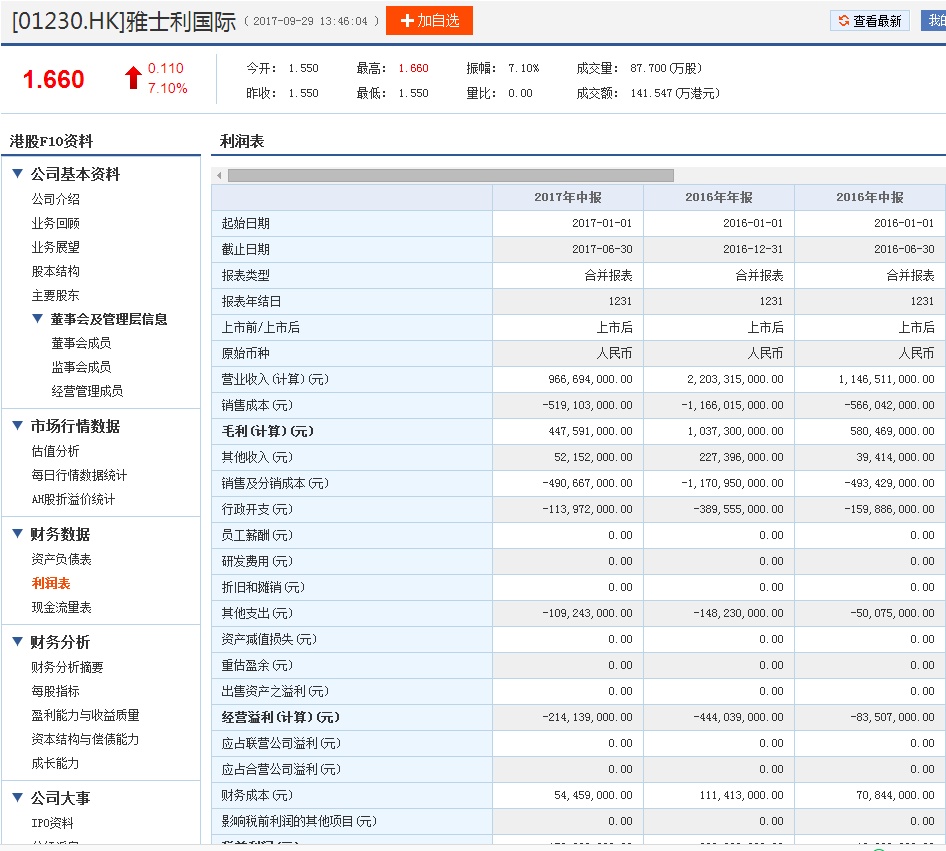Open the 资产负债表 balance sheet
This screenshot has height=851, width=946.
coord(62,559)
